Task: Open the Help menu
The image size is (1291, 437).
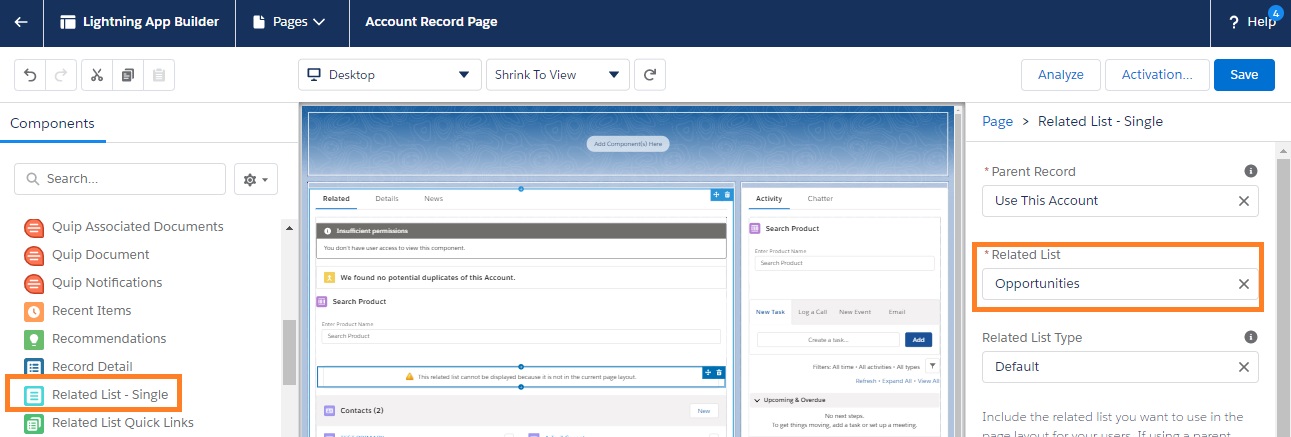Action: coord(1250,22)
